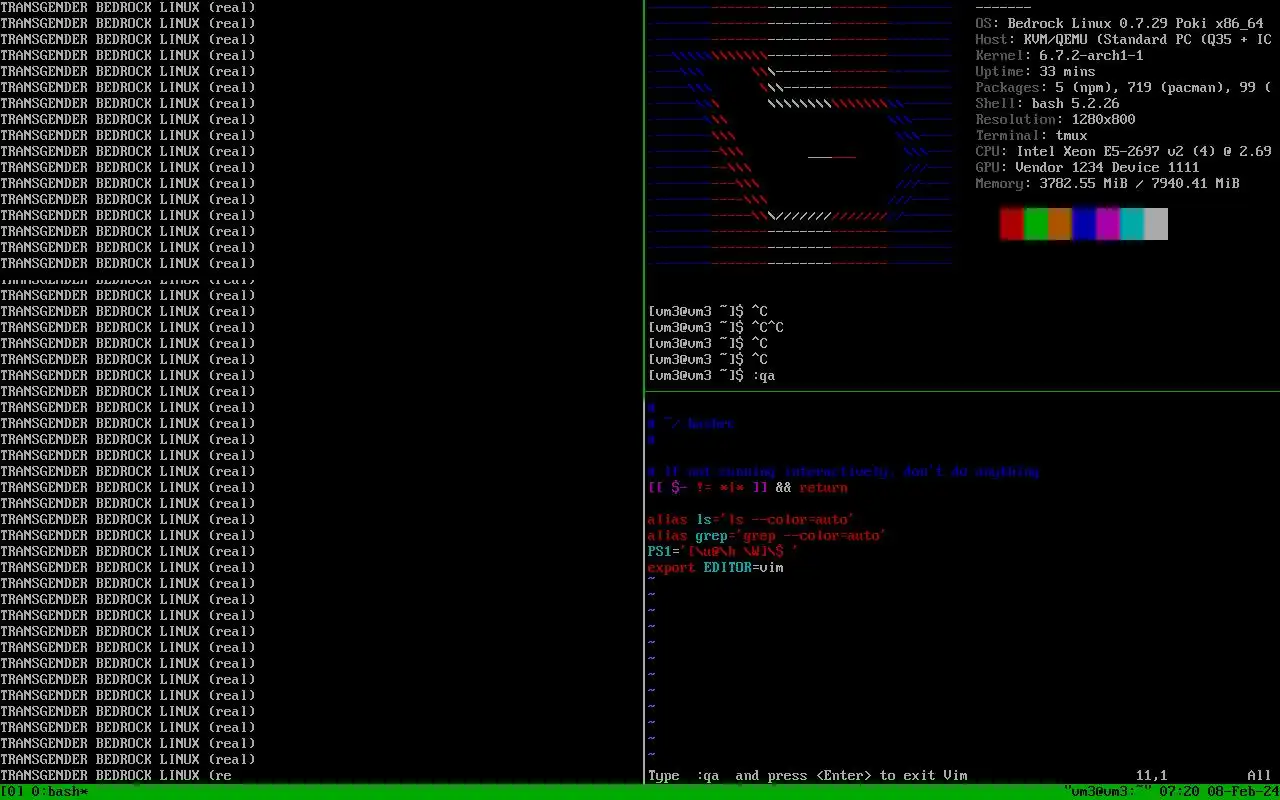The height and width of the screenshot is (800, 1280).
Task: Click the cut-off 'TRANSGENDER BEDROCK LINUX (re' bottom line
Action: (x=116, y=775)
